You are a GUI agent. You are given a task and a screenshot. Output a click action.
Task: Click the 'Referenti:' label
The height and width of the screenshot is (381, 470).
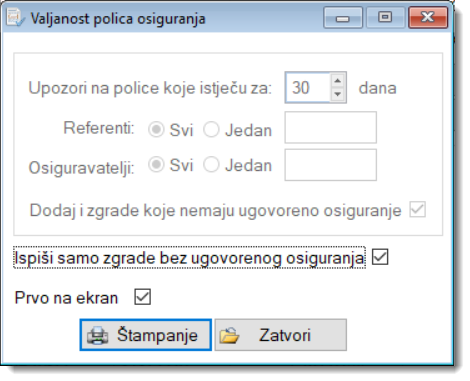[x=99, y=128]
